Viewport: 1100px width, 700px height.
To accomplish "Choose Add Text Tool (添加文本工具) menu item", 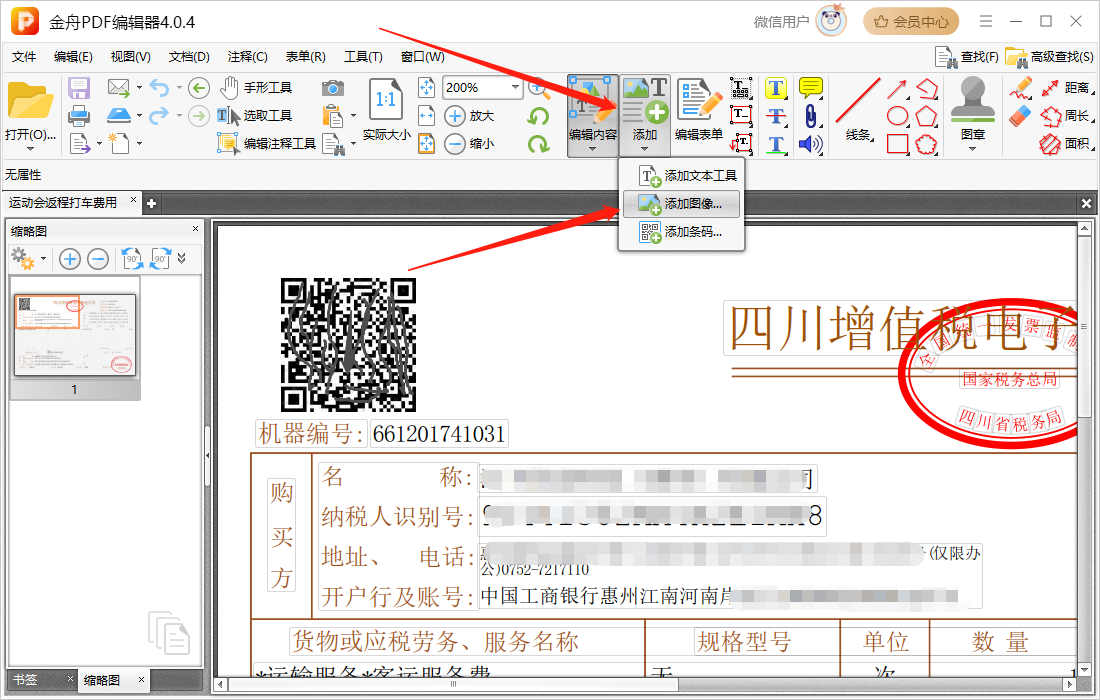I will coord(680,175).
